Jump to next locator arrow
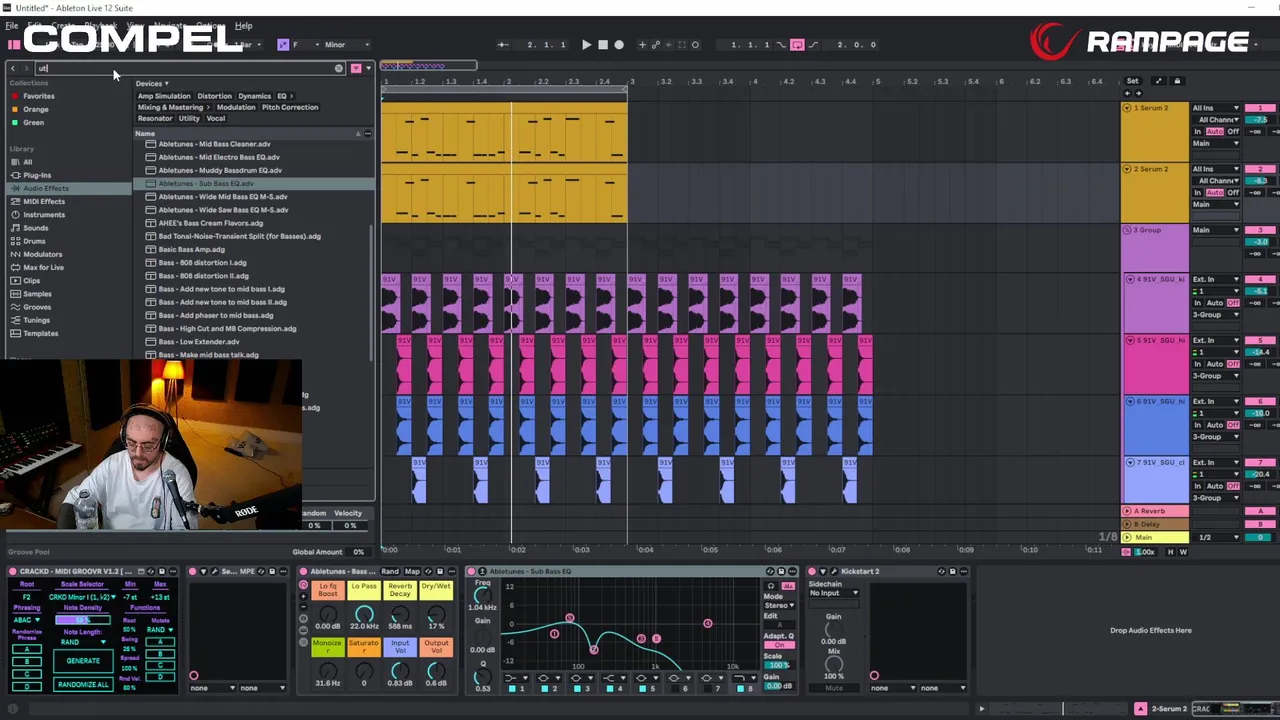Viewport: 1280px width, 720px height. pos(1140,93)
